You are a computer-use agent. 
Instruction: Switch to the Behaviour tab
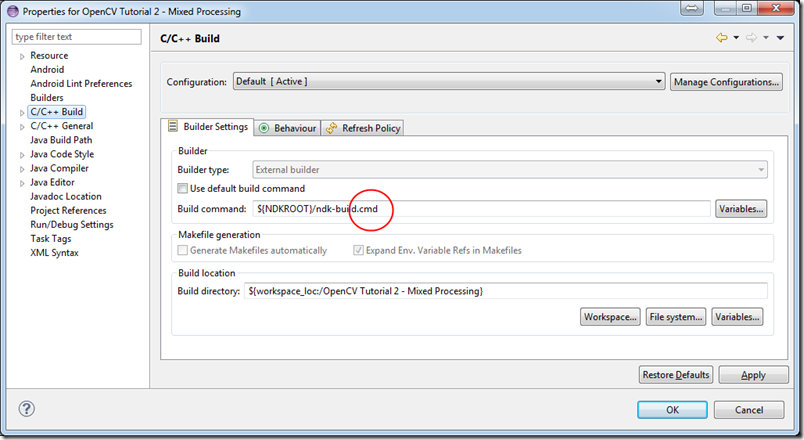[288, 128]
